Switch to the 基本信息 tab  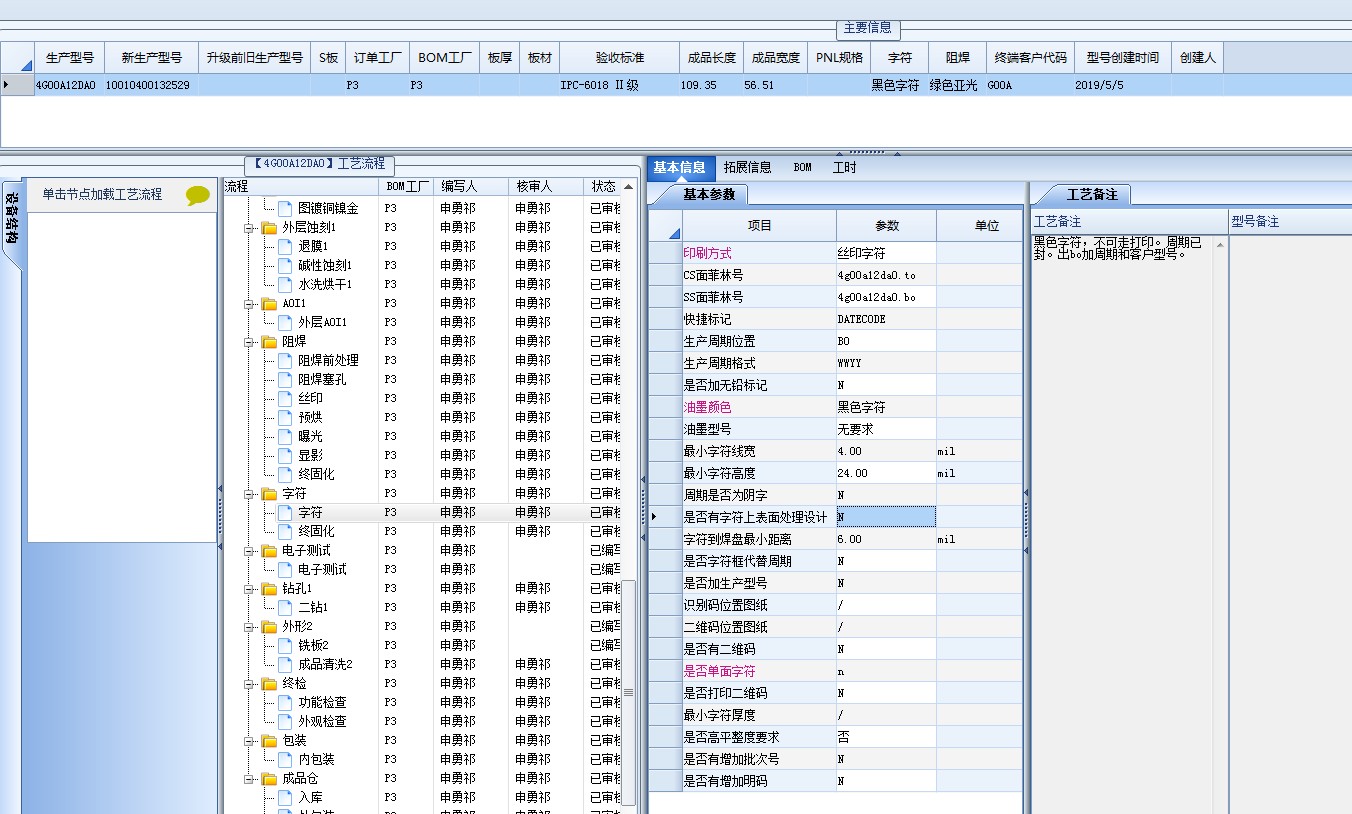(680, 167)
